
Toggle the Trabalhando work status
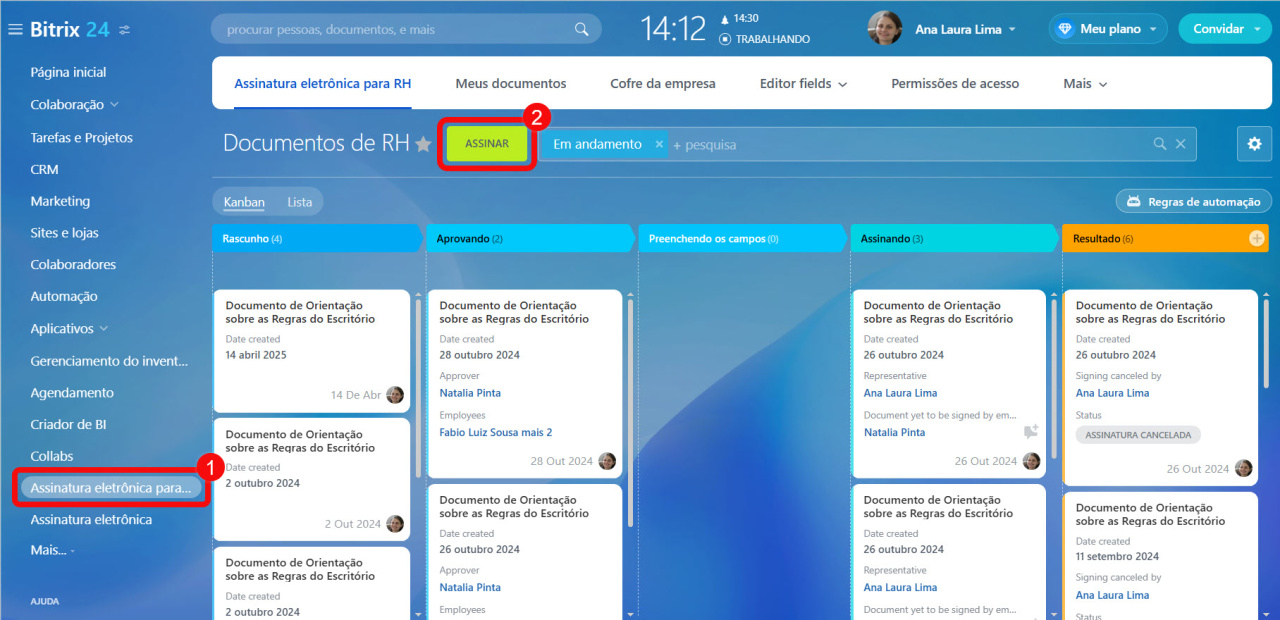[764, 39]
